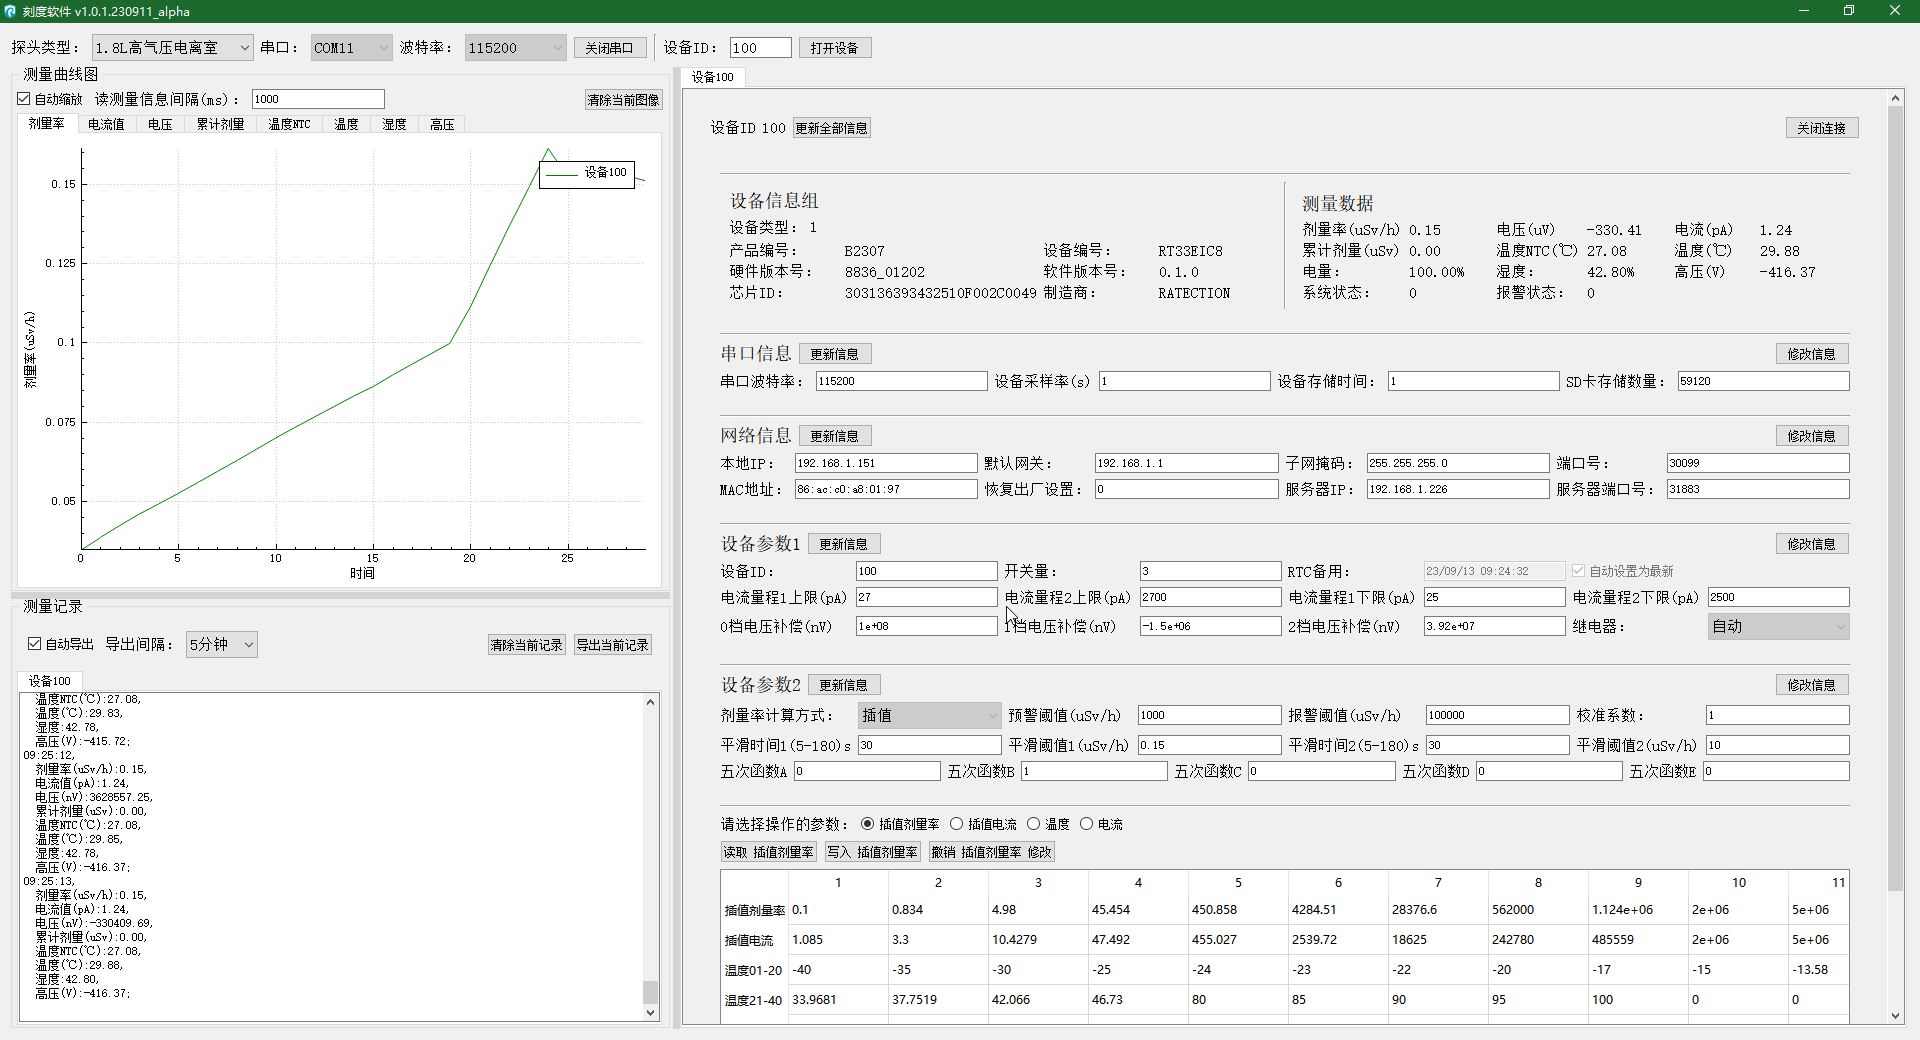The image size is (1920, 1040).
Task: Click 清除当前图像 button
Action: pyautogui.click(x=623, y=100)
